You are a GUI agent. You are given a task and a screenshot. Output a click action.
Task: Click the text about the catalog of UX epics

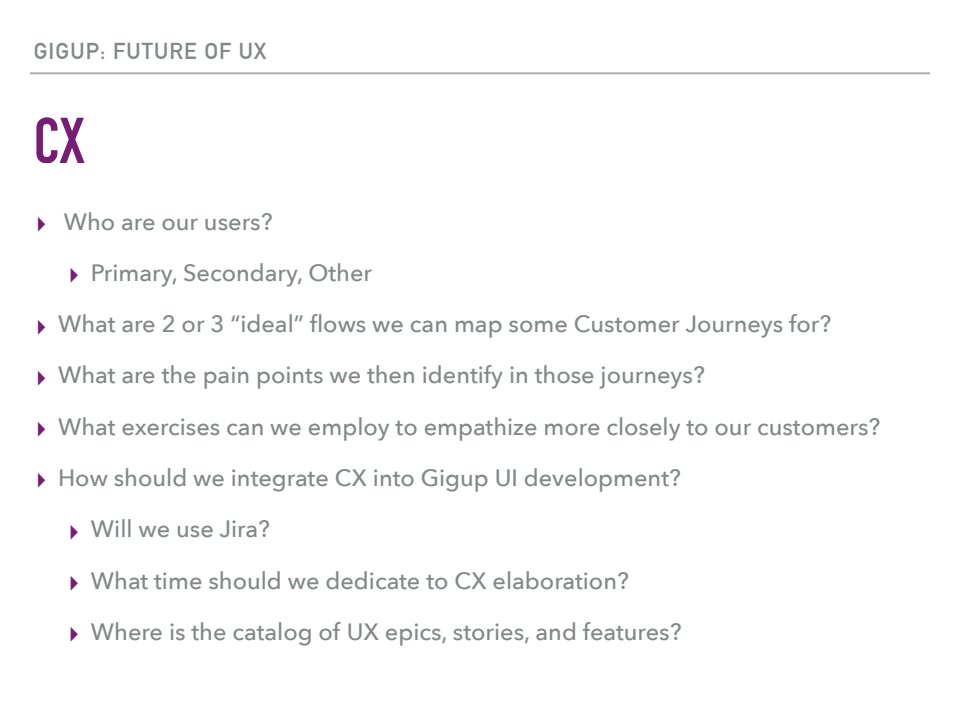pyautogui.click(x=386, y=632)
